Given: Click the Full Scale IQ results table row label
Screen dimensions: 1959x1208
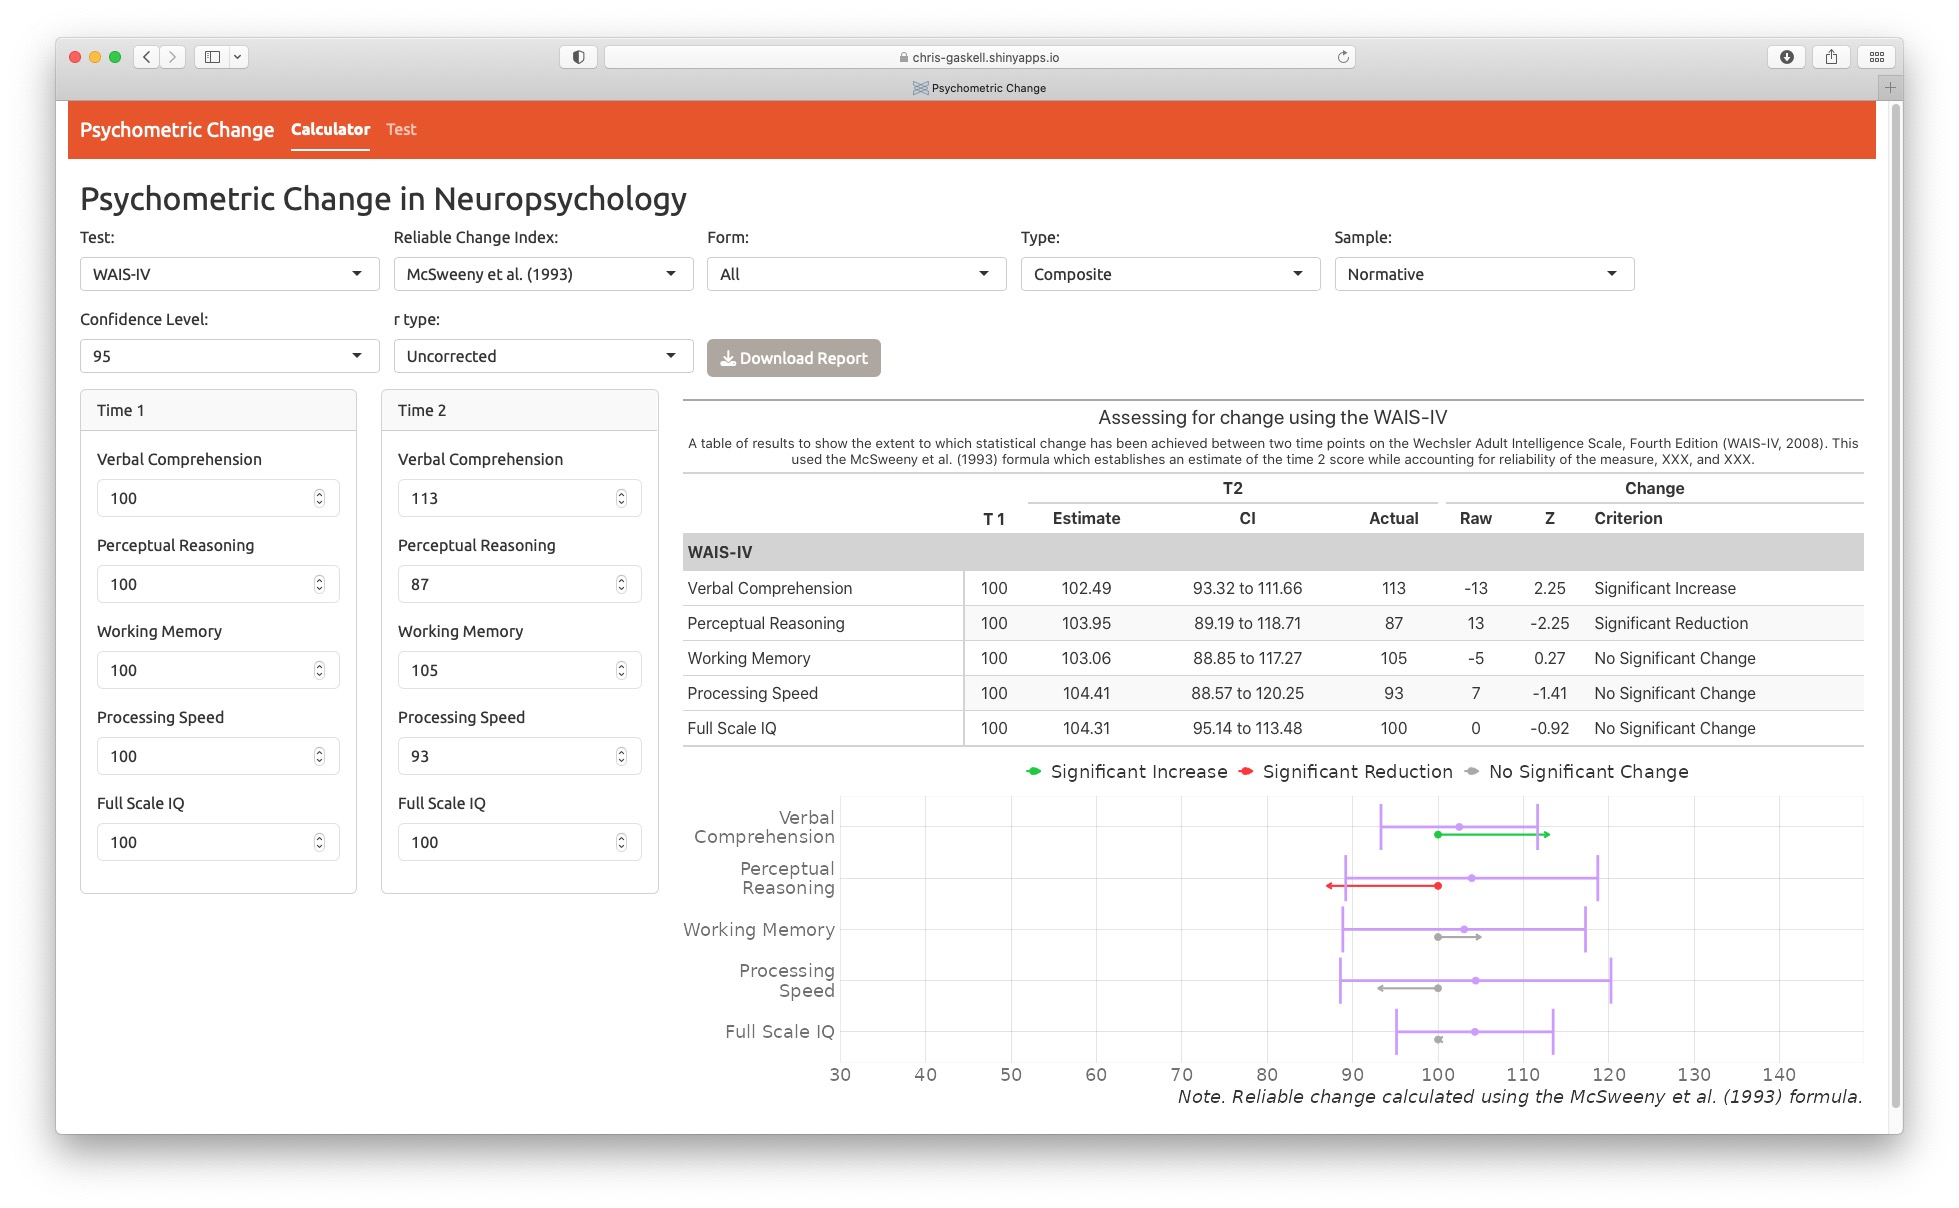Looking at the screenshot, I should 732,728.
